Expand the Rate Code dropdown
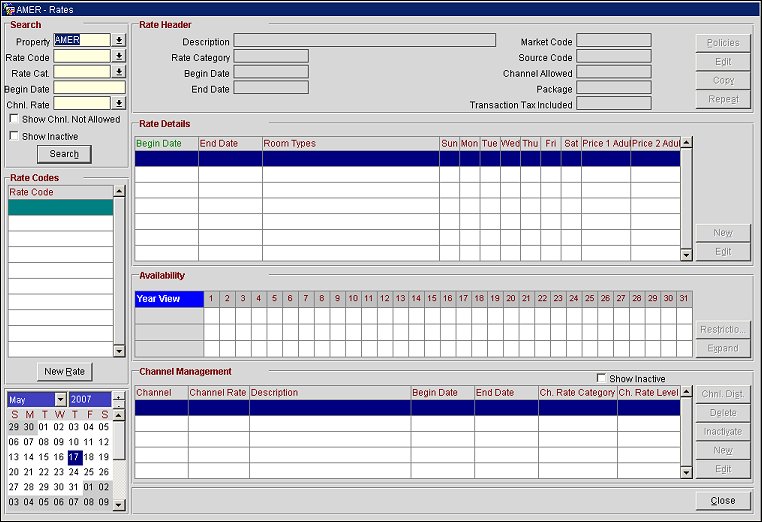 click(119, 57)
